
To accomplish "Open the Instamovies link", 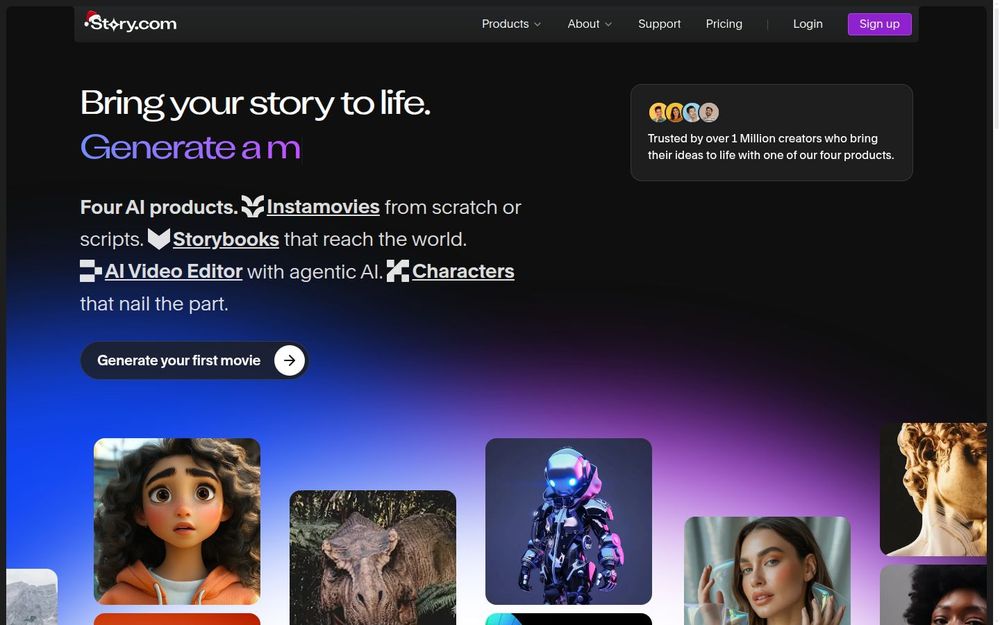I will pyautogui.click(x=323, y=207).
